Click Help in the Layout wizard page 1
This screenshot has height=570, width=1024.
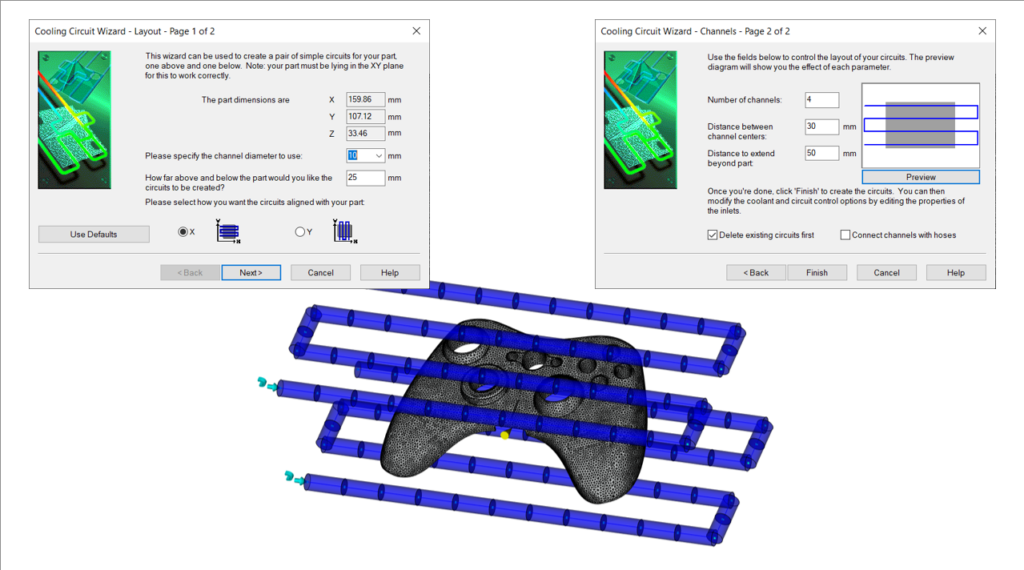pyautogui.click(x=390, y=273)
